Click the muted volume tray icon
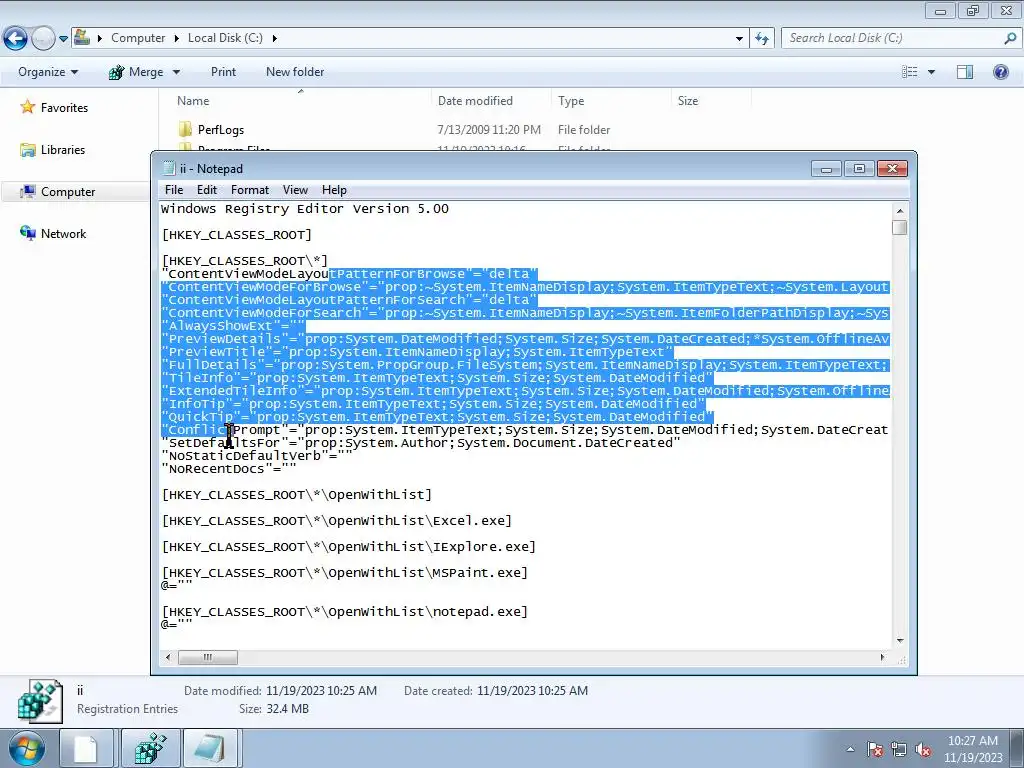1024x768 pixels. 923,749
